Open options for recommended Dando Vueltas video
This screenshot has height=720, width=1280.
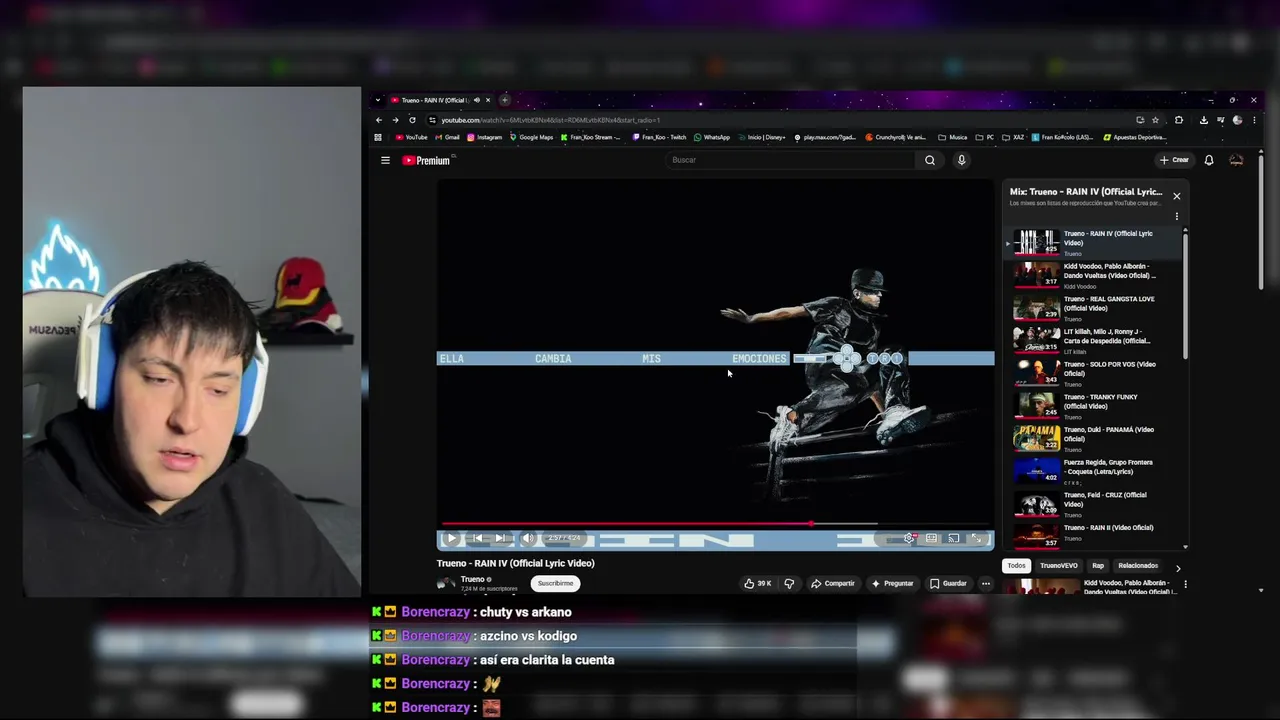[1185, 584]
